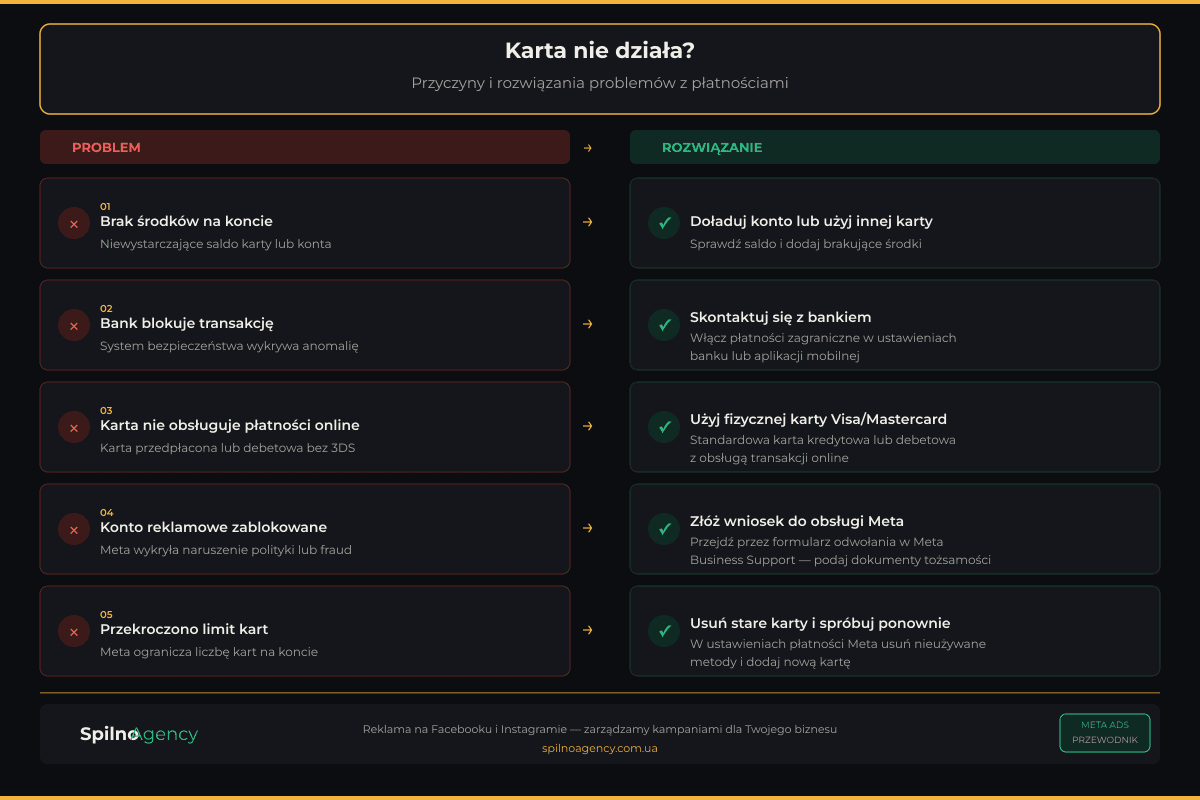Click the title Konto reklamowe zablokowane

(x=213, y=527)
